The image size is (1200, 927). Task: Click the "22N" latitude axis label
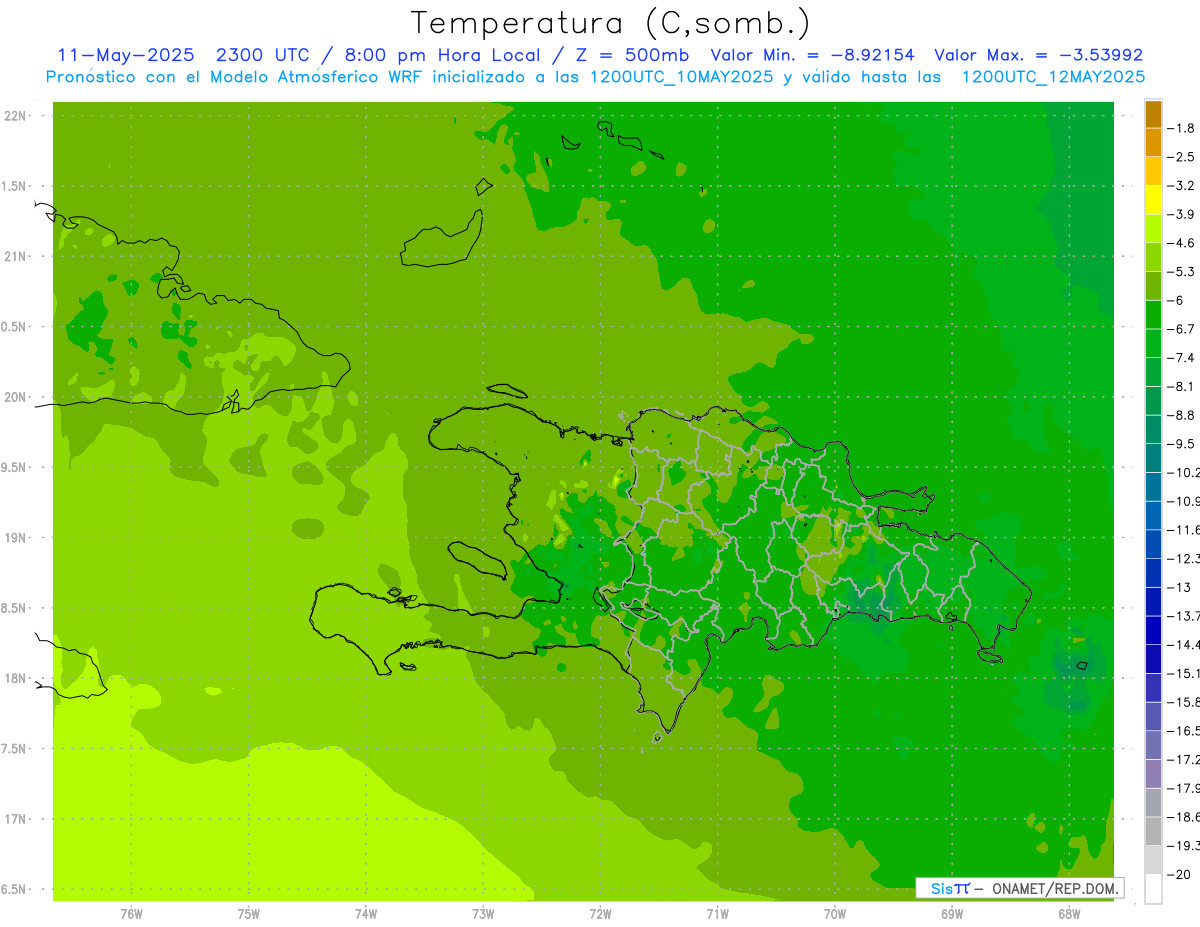tap(14, 116)
